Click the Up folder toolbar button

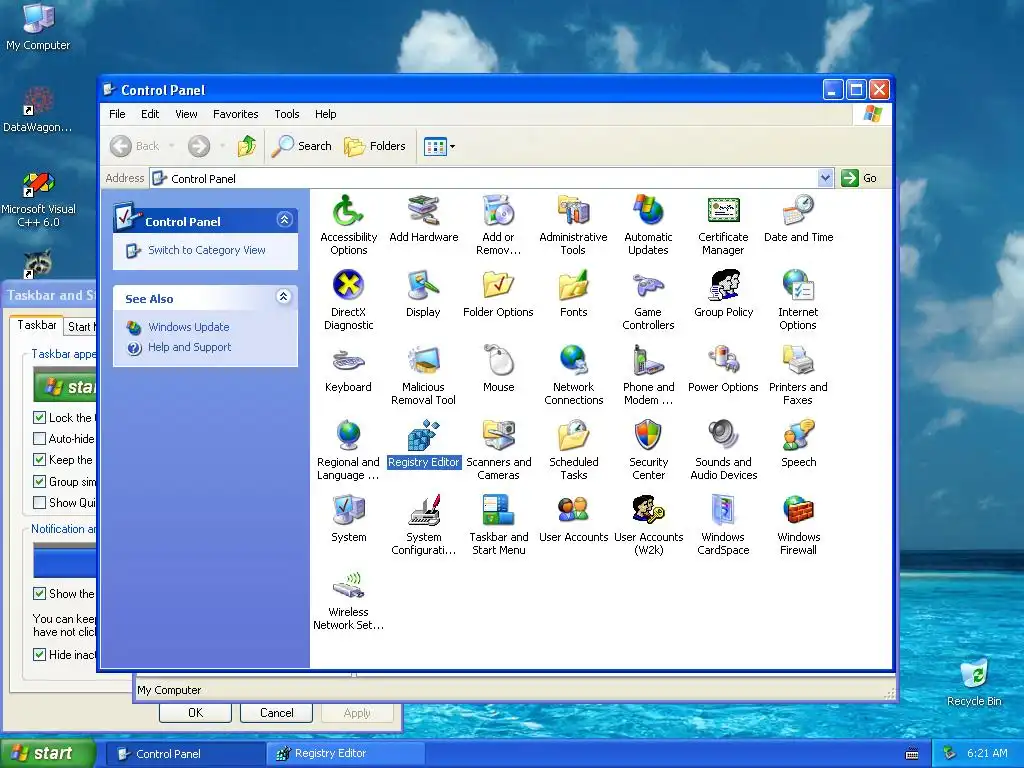click(247, 146)
